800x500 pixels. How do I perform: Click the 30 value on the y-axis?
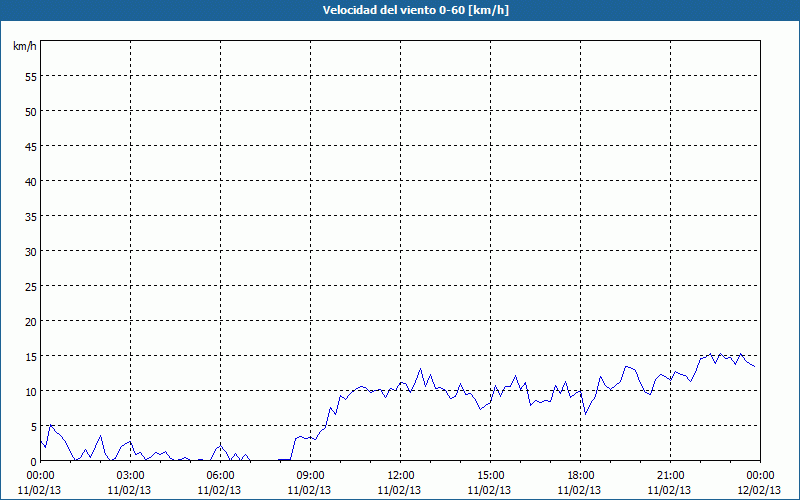click(31, 252)
